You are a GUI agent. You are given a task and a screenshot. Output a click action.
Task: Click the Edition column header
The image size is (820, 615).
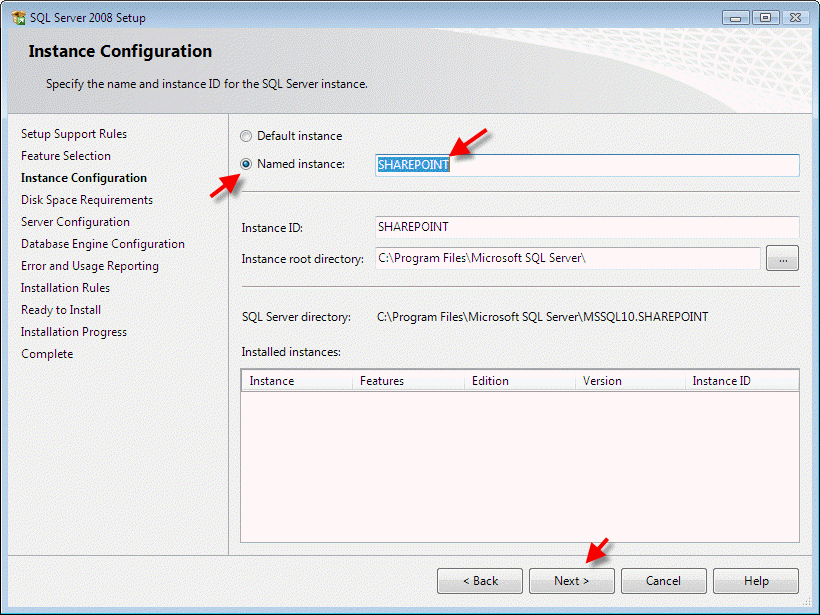[x=520, y=381]
